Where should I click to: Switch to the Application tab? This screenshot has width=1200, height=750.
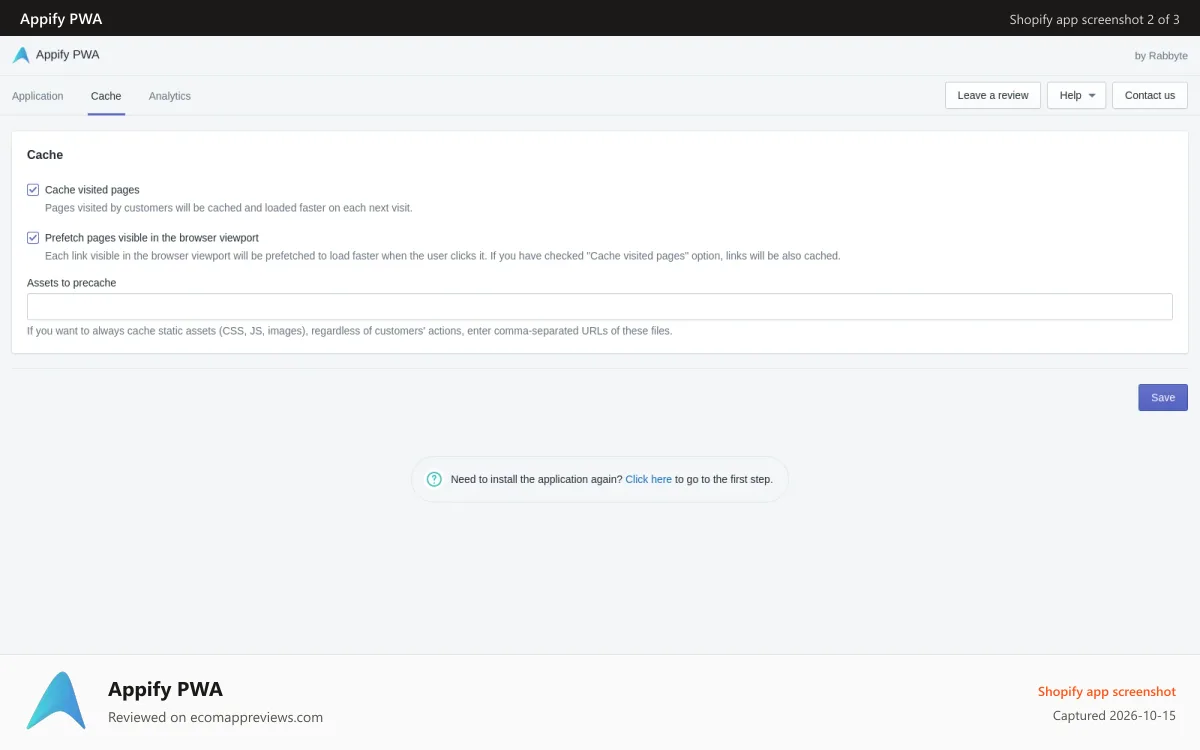coord(38,96)
